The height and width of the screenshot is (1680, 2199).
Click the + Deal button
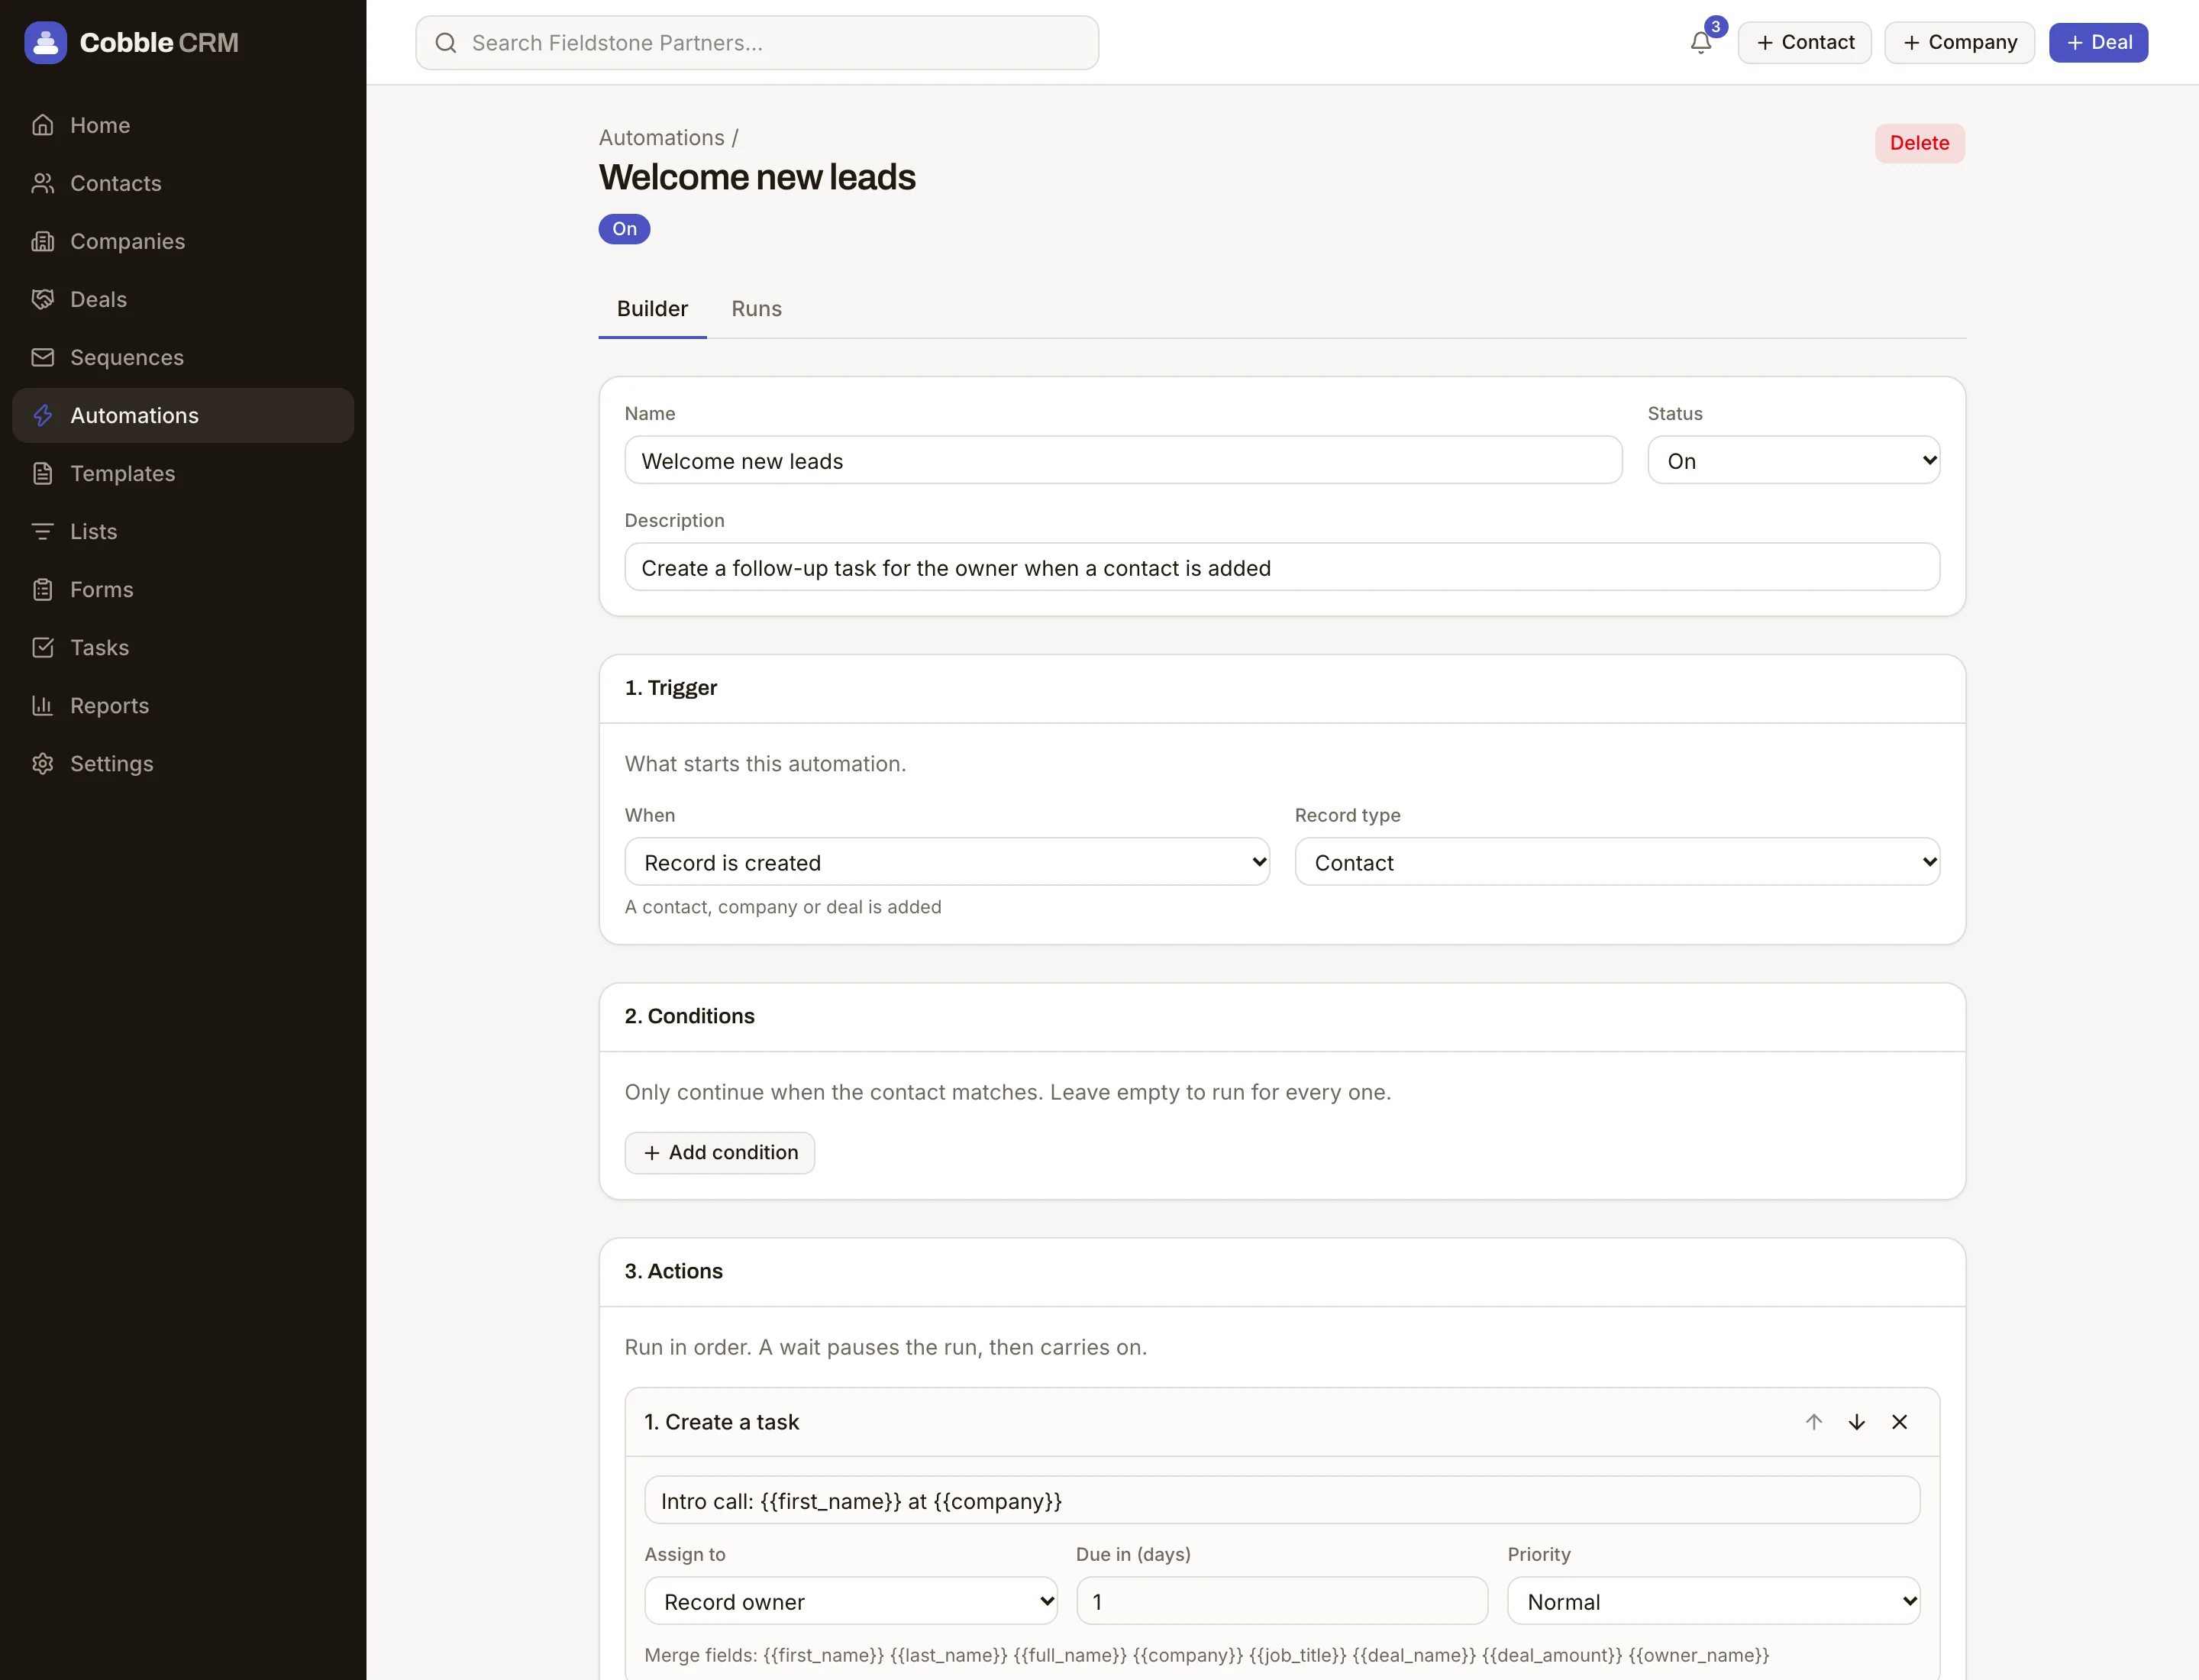(x=2098, y=42)
